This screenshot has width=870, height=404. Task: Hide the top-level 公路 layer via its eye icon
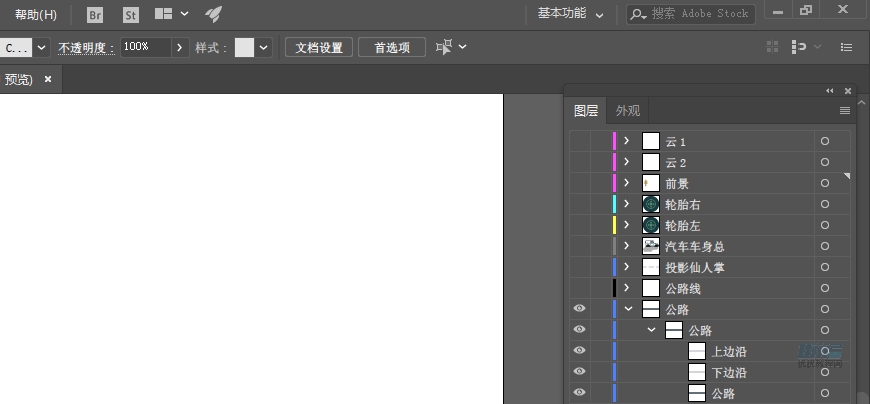pos(579,309)
